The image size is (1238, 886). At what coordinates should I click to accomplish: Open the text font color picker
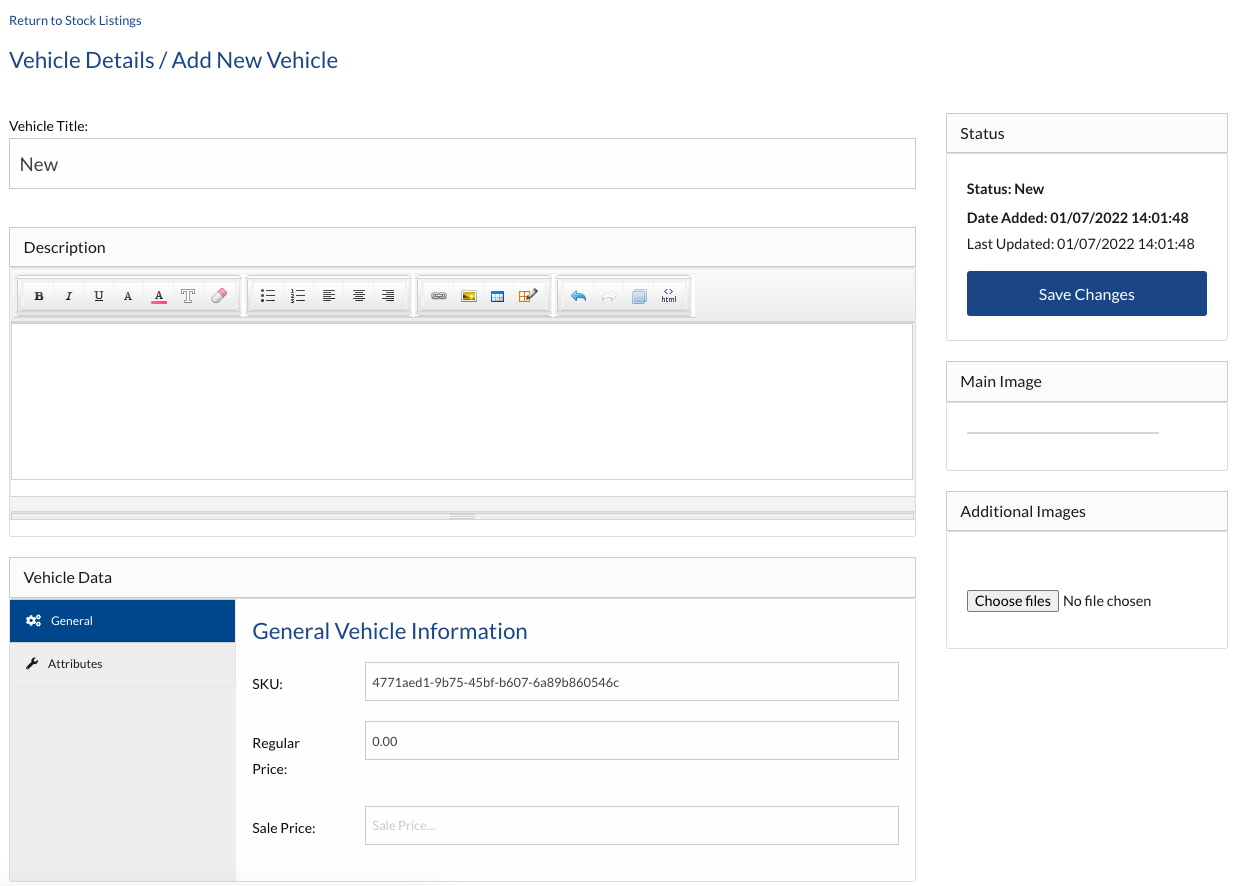(158, 296)
